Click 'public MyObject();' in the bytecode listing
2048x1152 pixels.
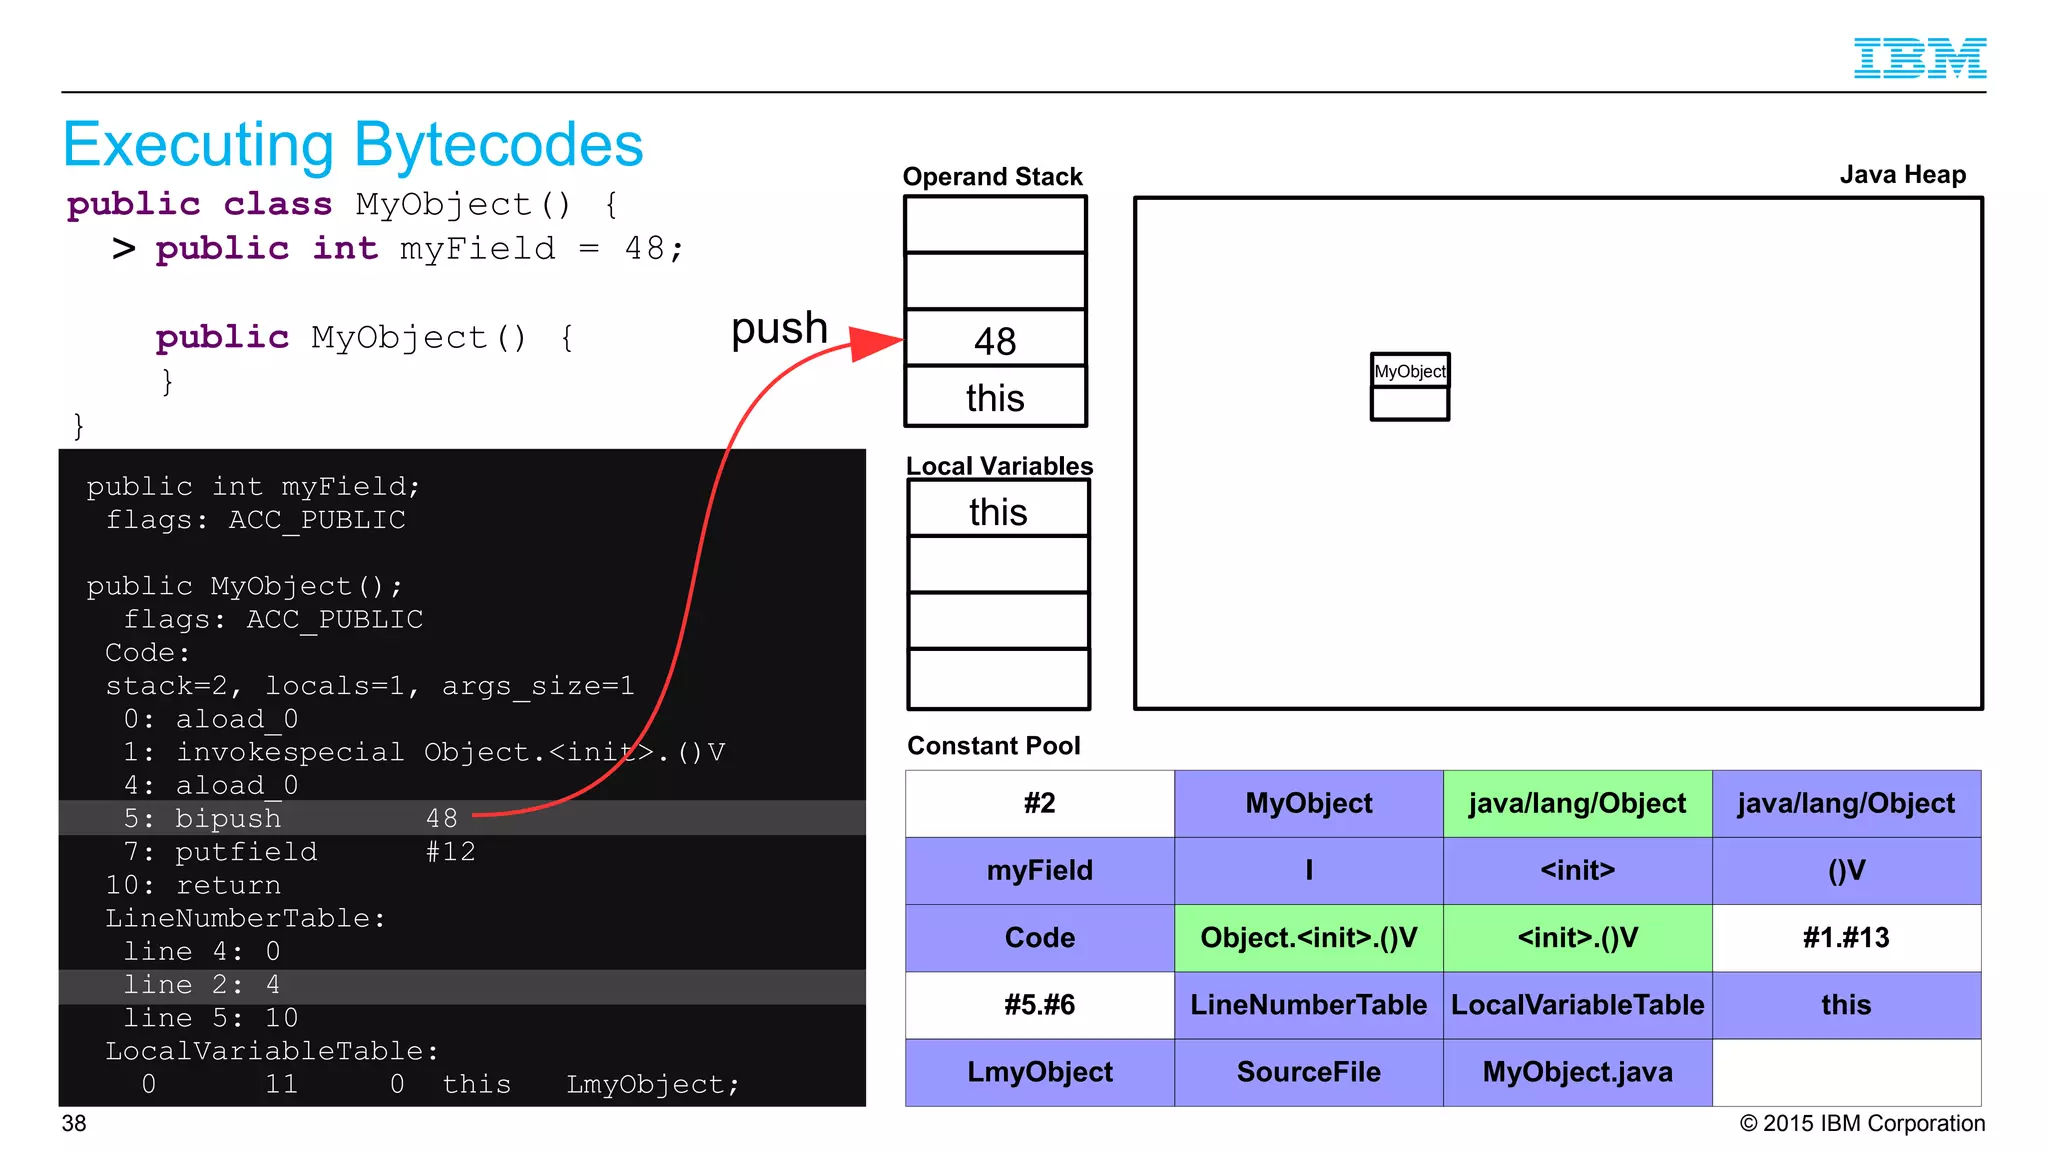click(244, 585)
